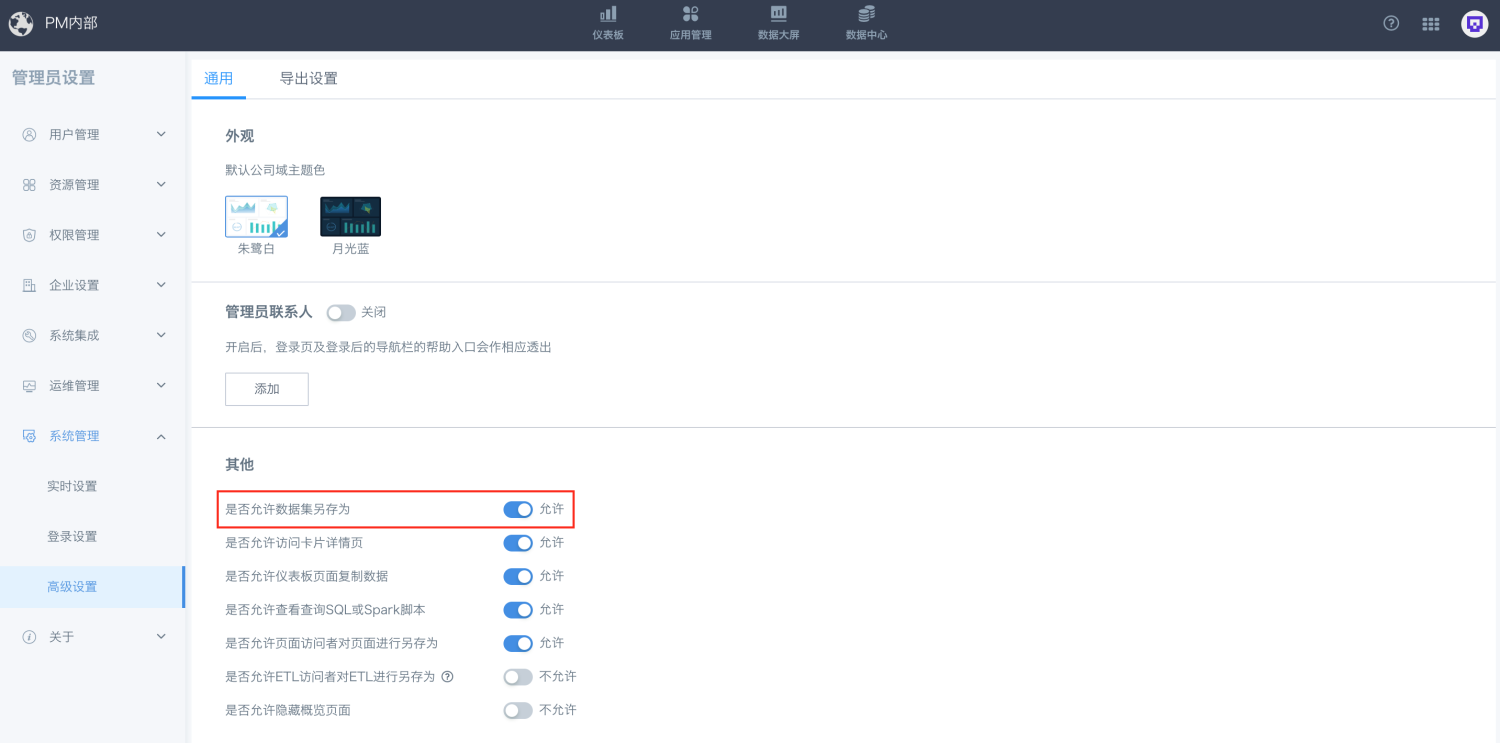Open 实时设置 in the sidebar
1500x743 pixels.
72,487
